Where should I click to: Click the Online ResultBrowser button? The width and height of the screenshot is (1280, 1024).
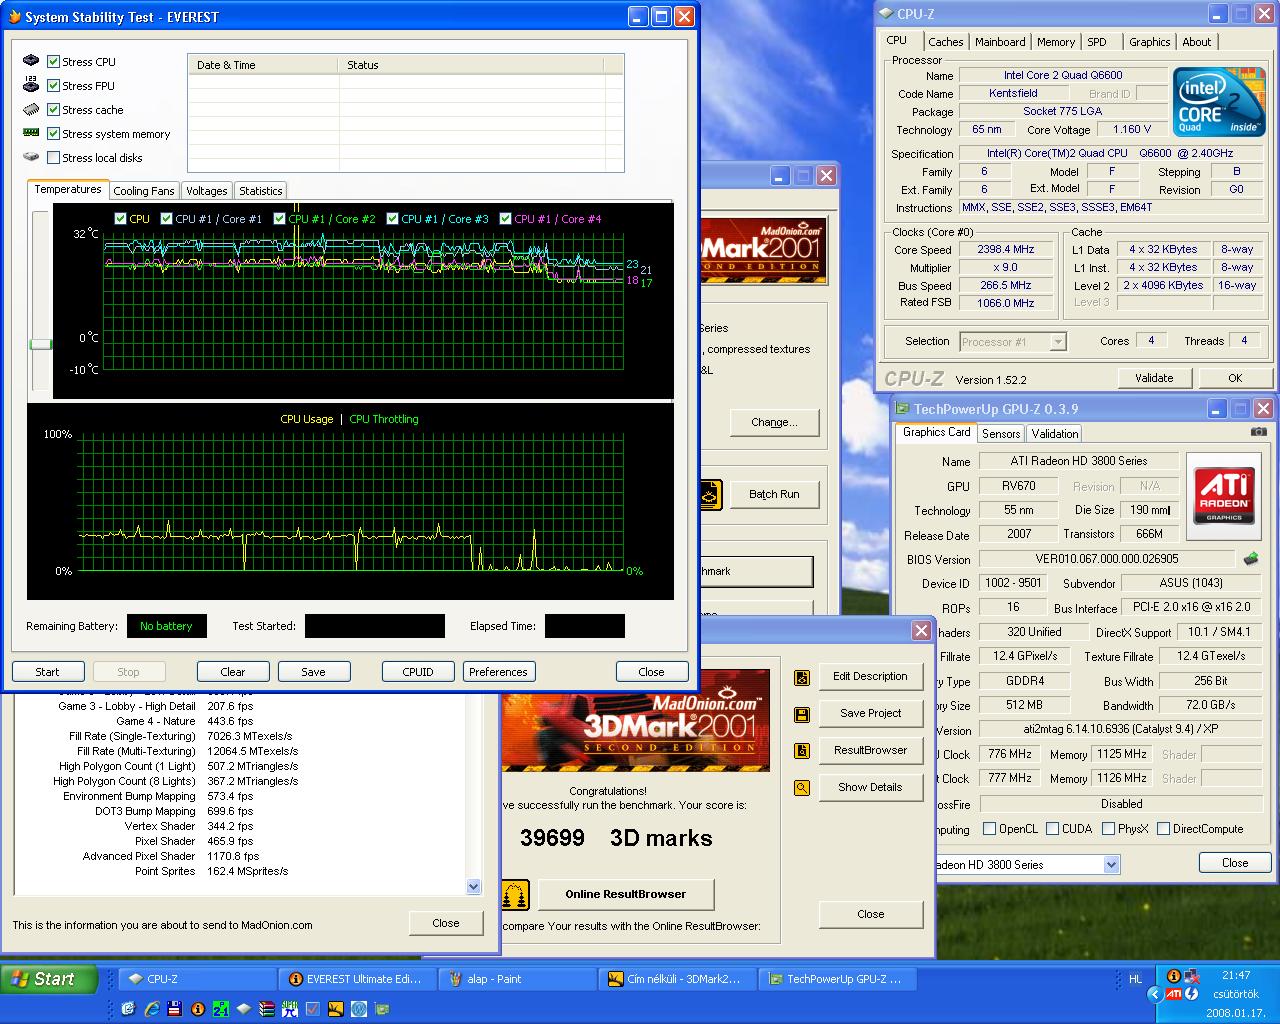coord(626,894)
